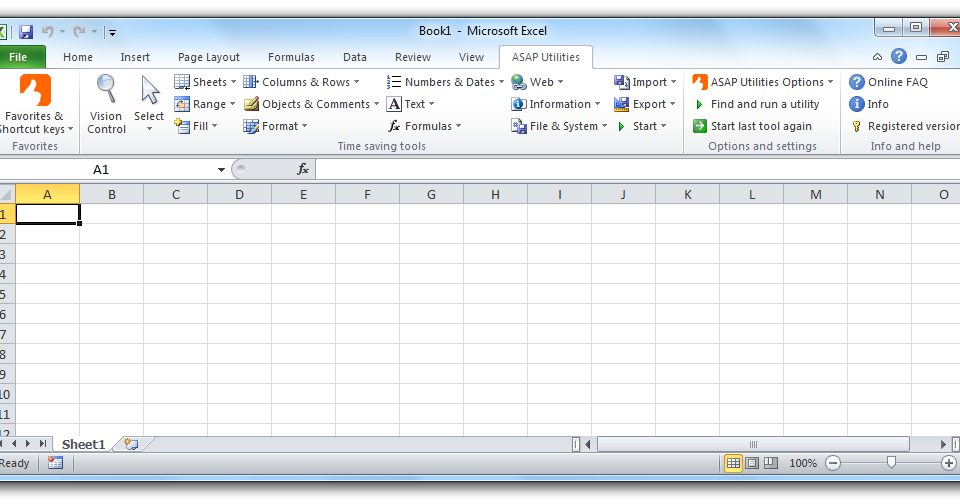This screenshot has width=960, height=504.
Task: Open the Format utilities menu
Action: click(x=276, y=126)
